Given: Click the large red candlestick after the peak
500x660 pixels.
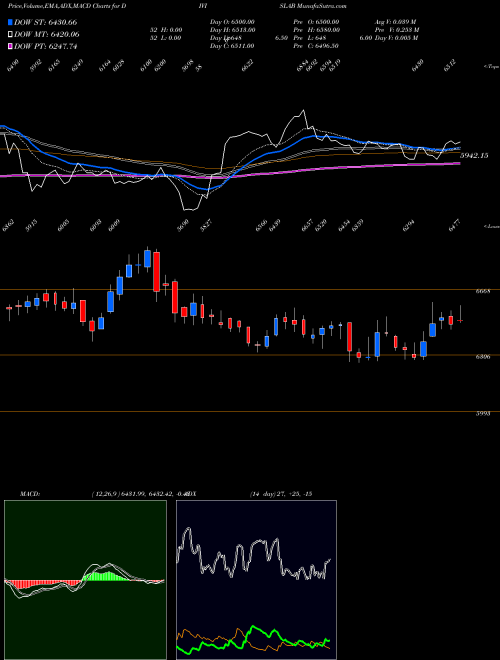Looking at the screenshot, I should (x=157, y=271).
